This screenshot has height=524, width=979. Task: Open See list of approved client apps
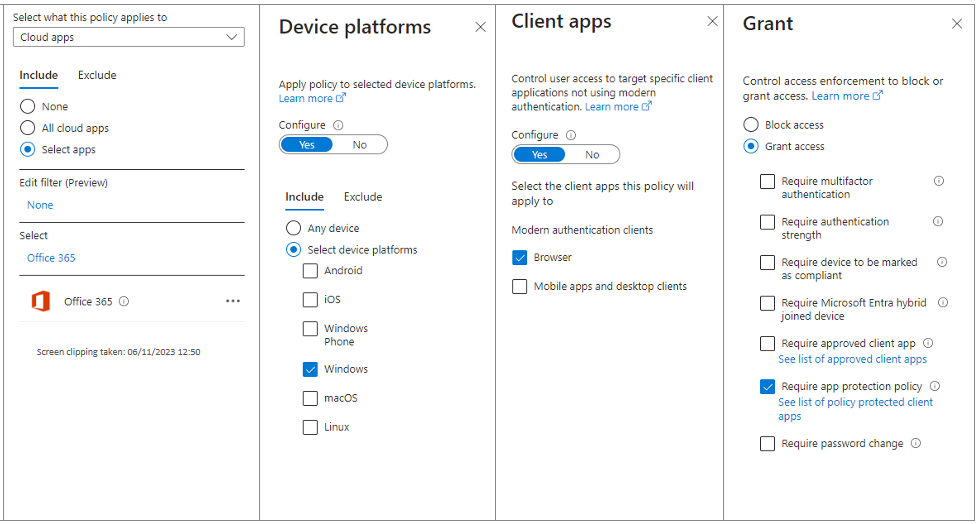[852, 359]
